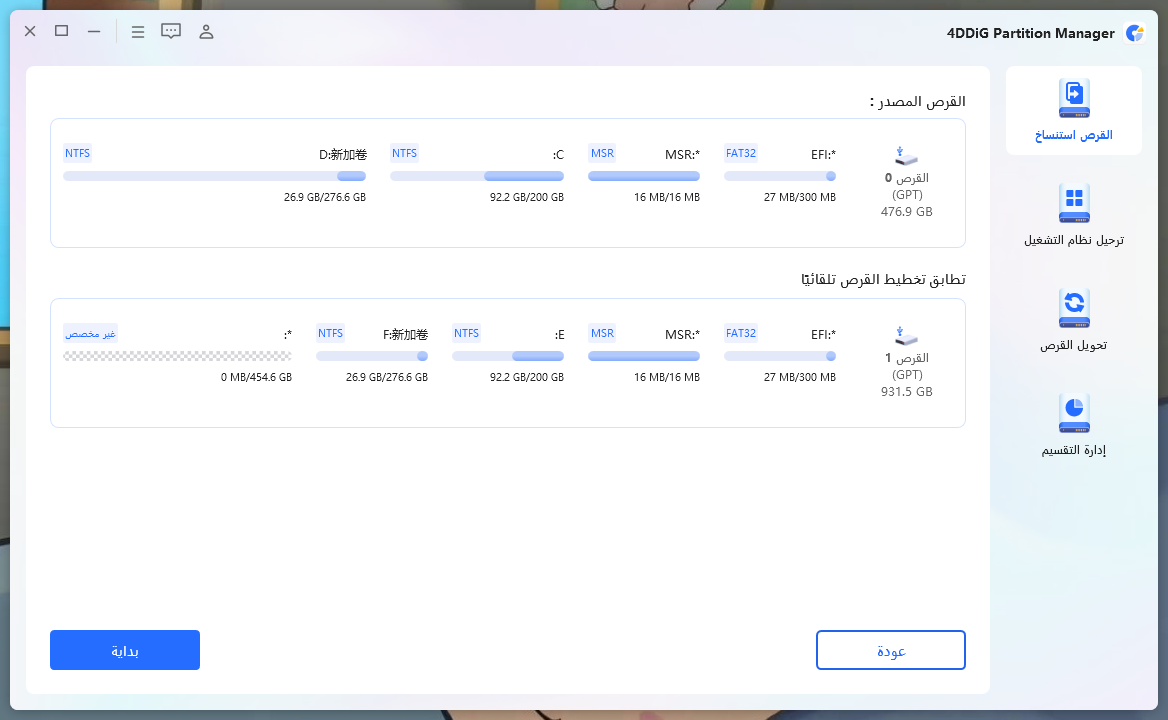Image resolution: width=1168 pixels, height=720 pixels.
Task: Click the source "MSR:*" partition label
Action: click(x=682, y=155)
